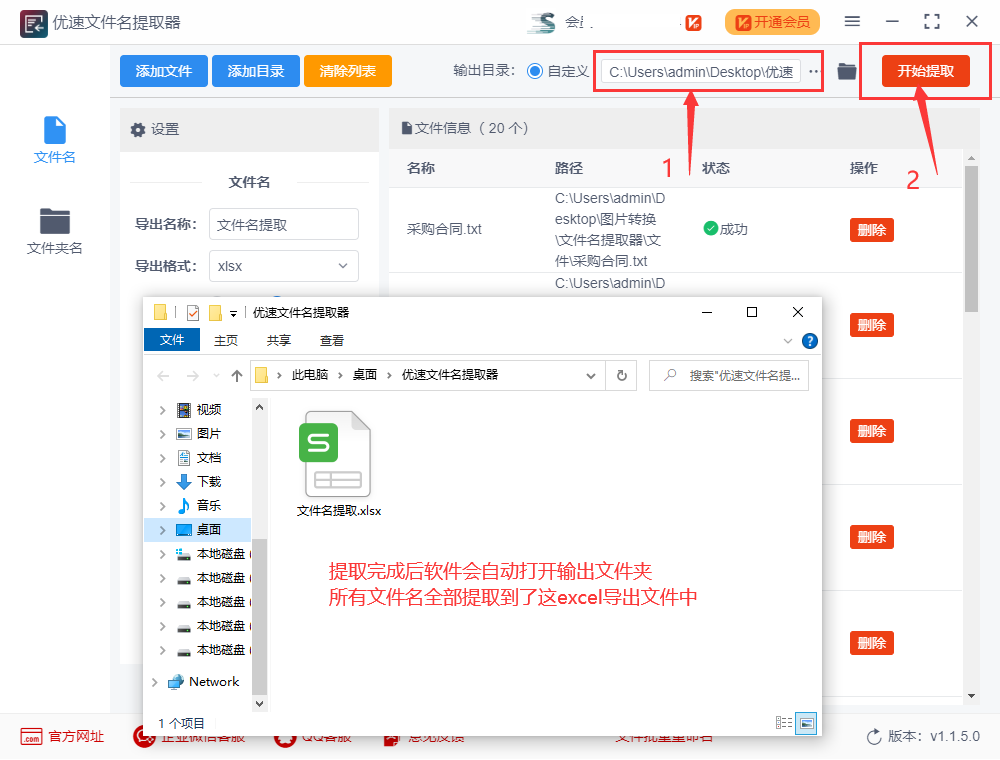Click the 开始提取 button

click(x=925, y=71)
